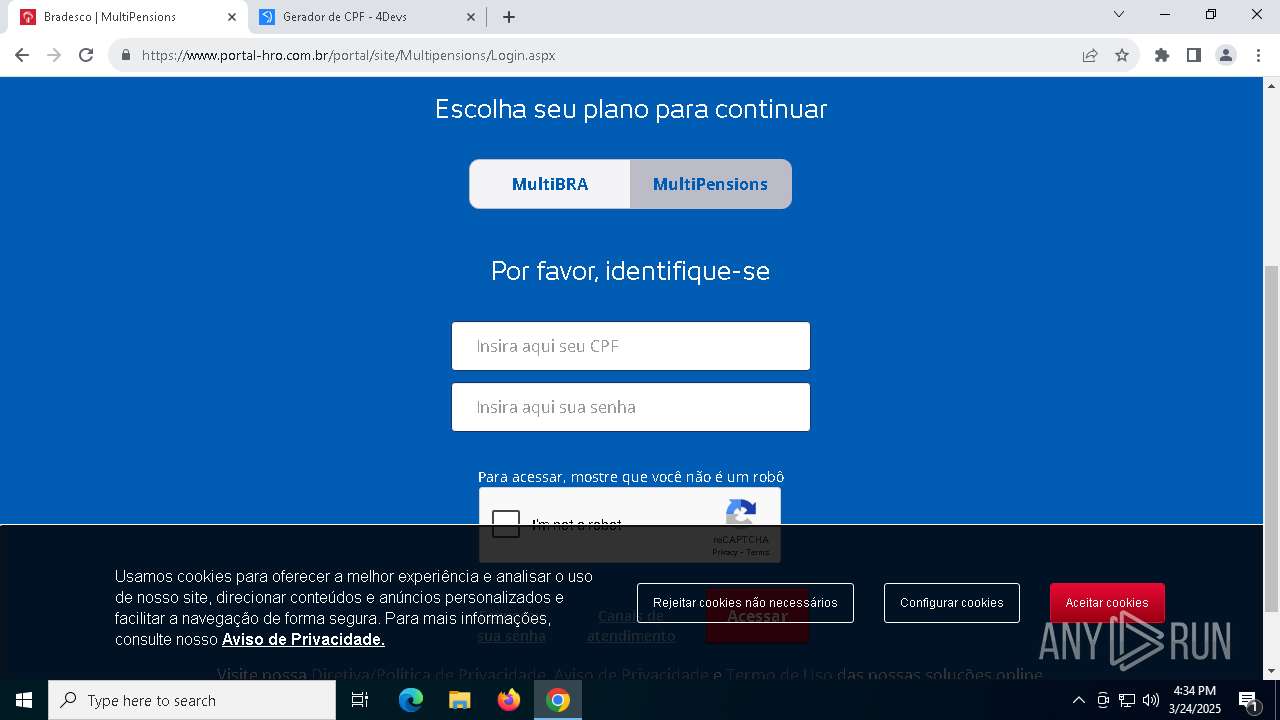Viewport: 1280px width, 720px height.
Task: Close the Gerador de CPF tab
Action: [472, 17]
